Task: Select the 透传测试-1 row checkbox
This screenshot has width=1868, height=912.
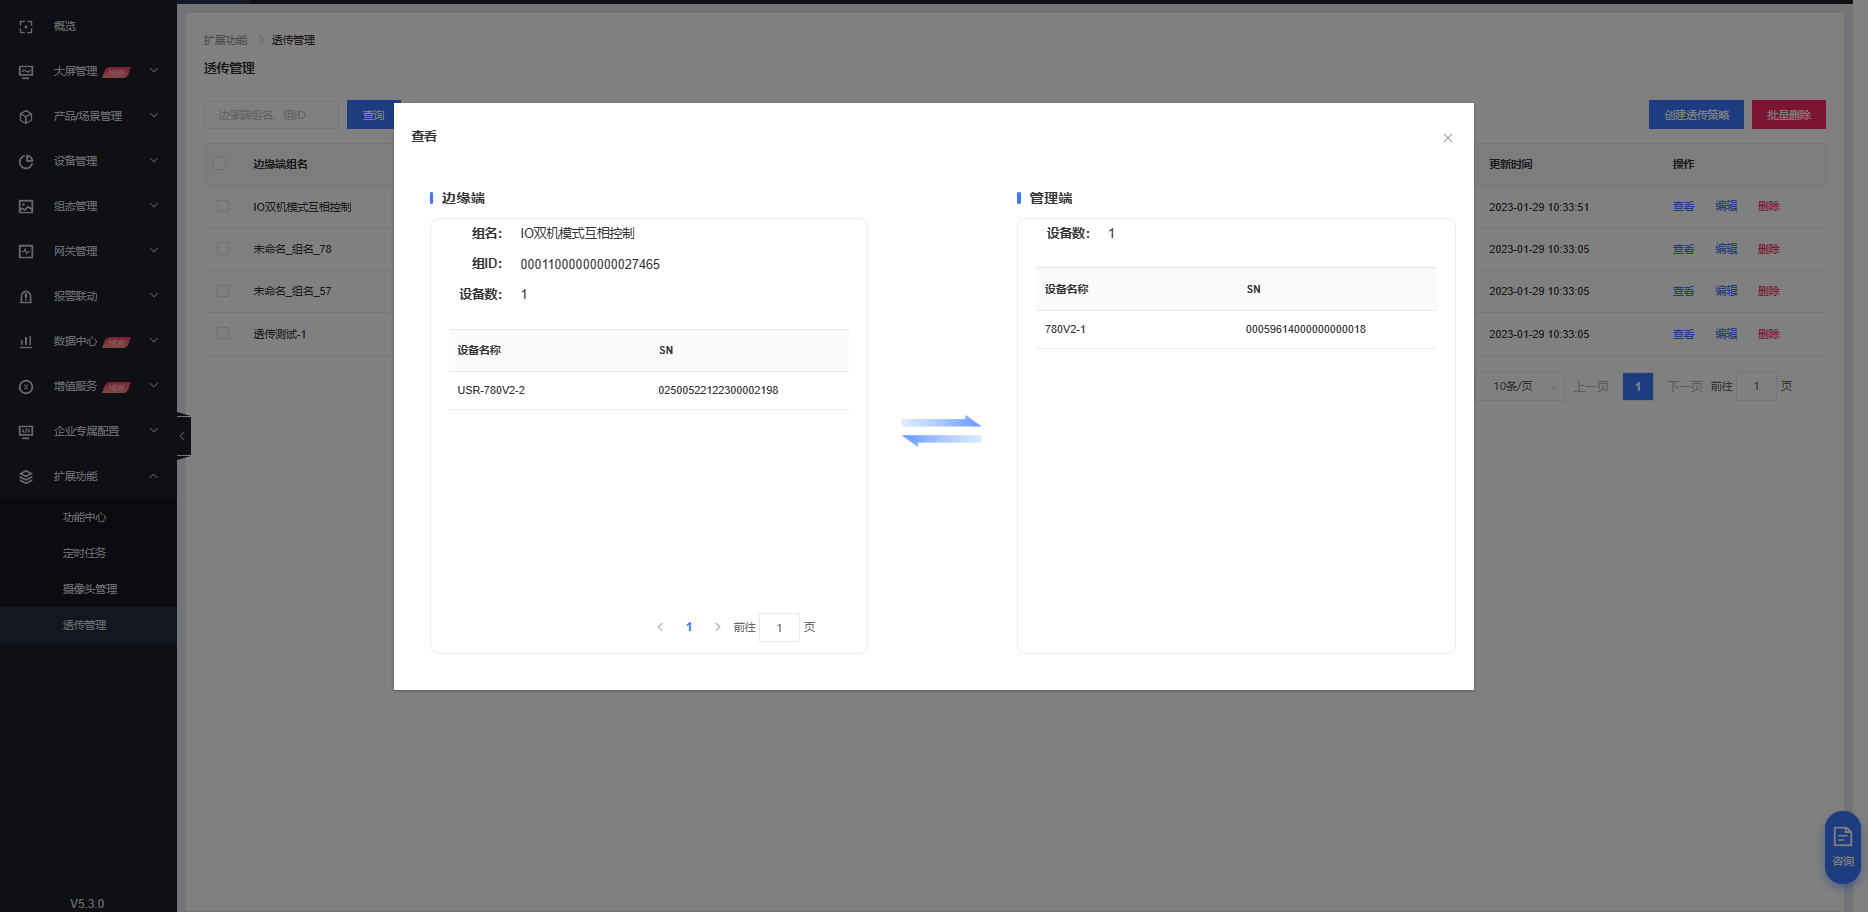Action: coord(223,334)
